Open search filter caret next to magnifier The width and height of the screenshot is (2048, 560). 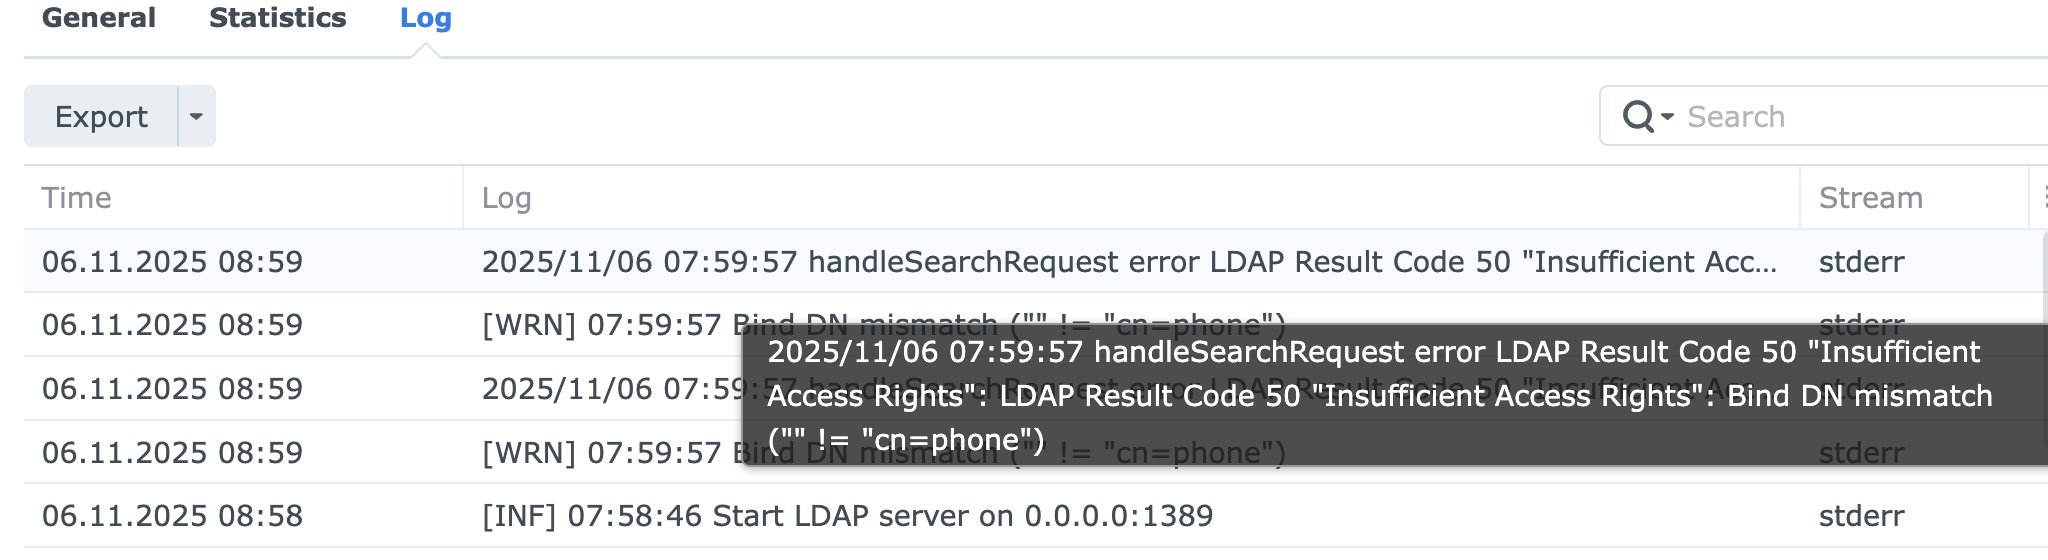pyautogui.click(x=1667, y=117)
